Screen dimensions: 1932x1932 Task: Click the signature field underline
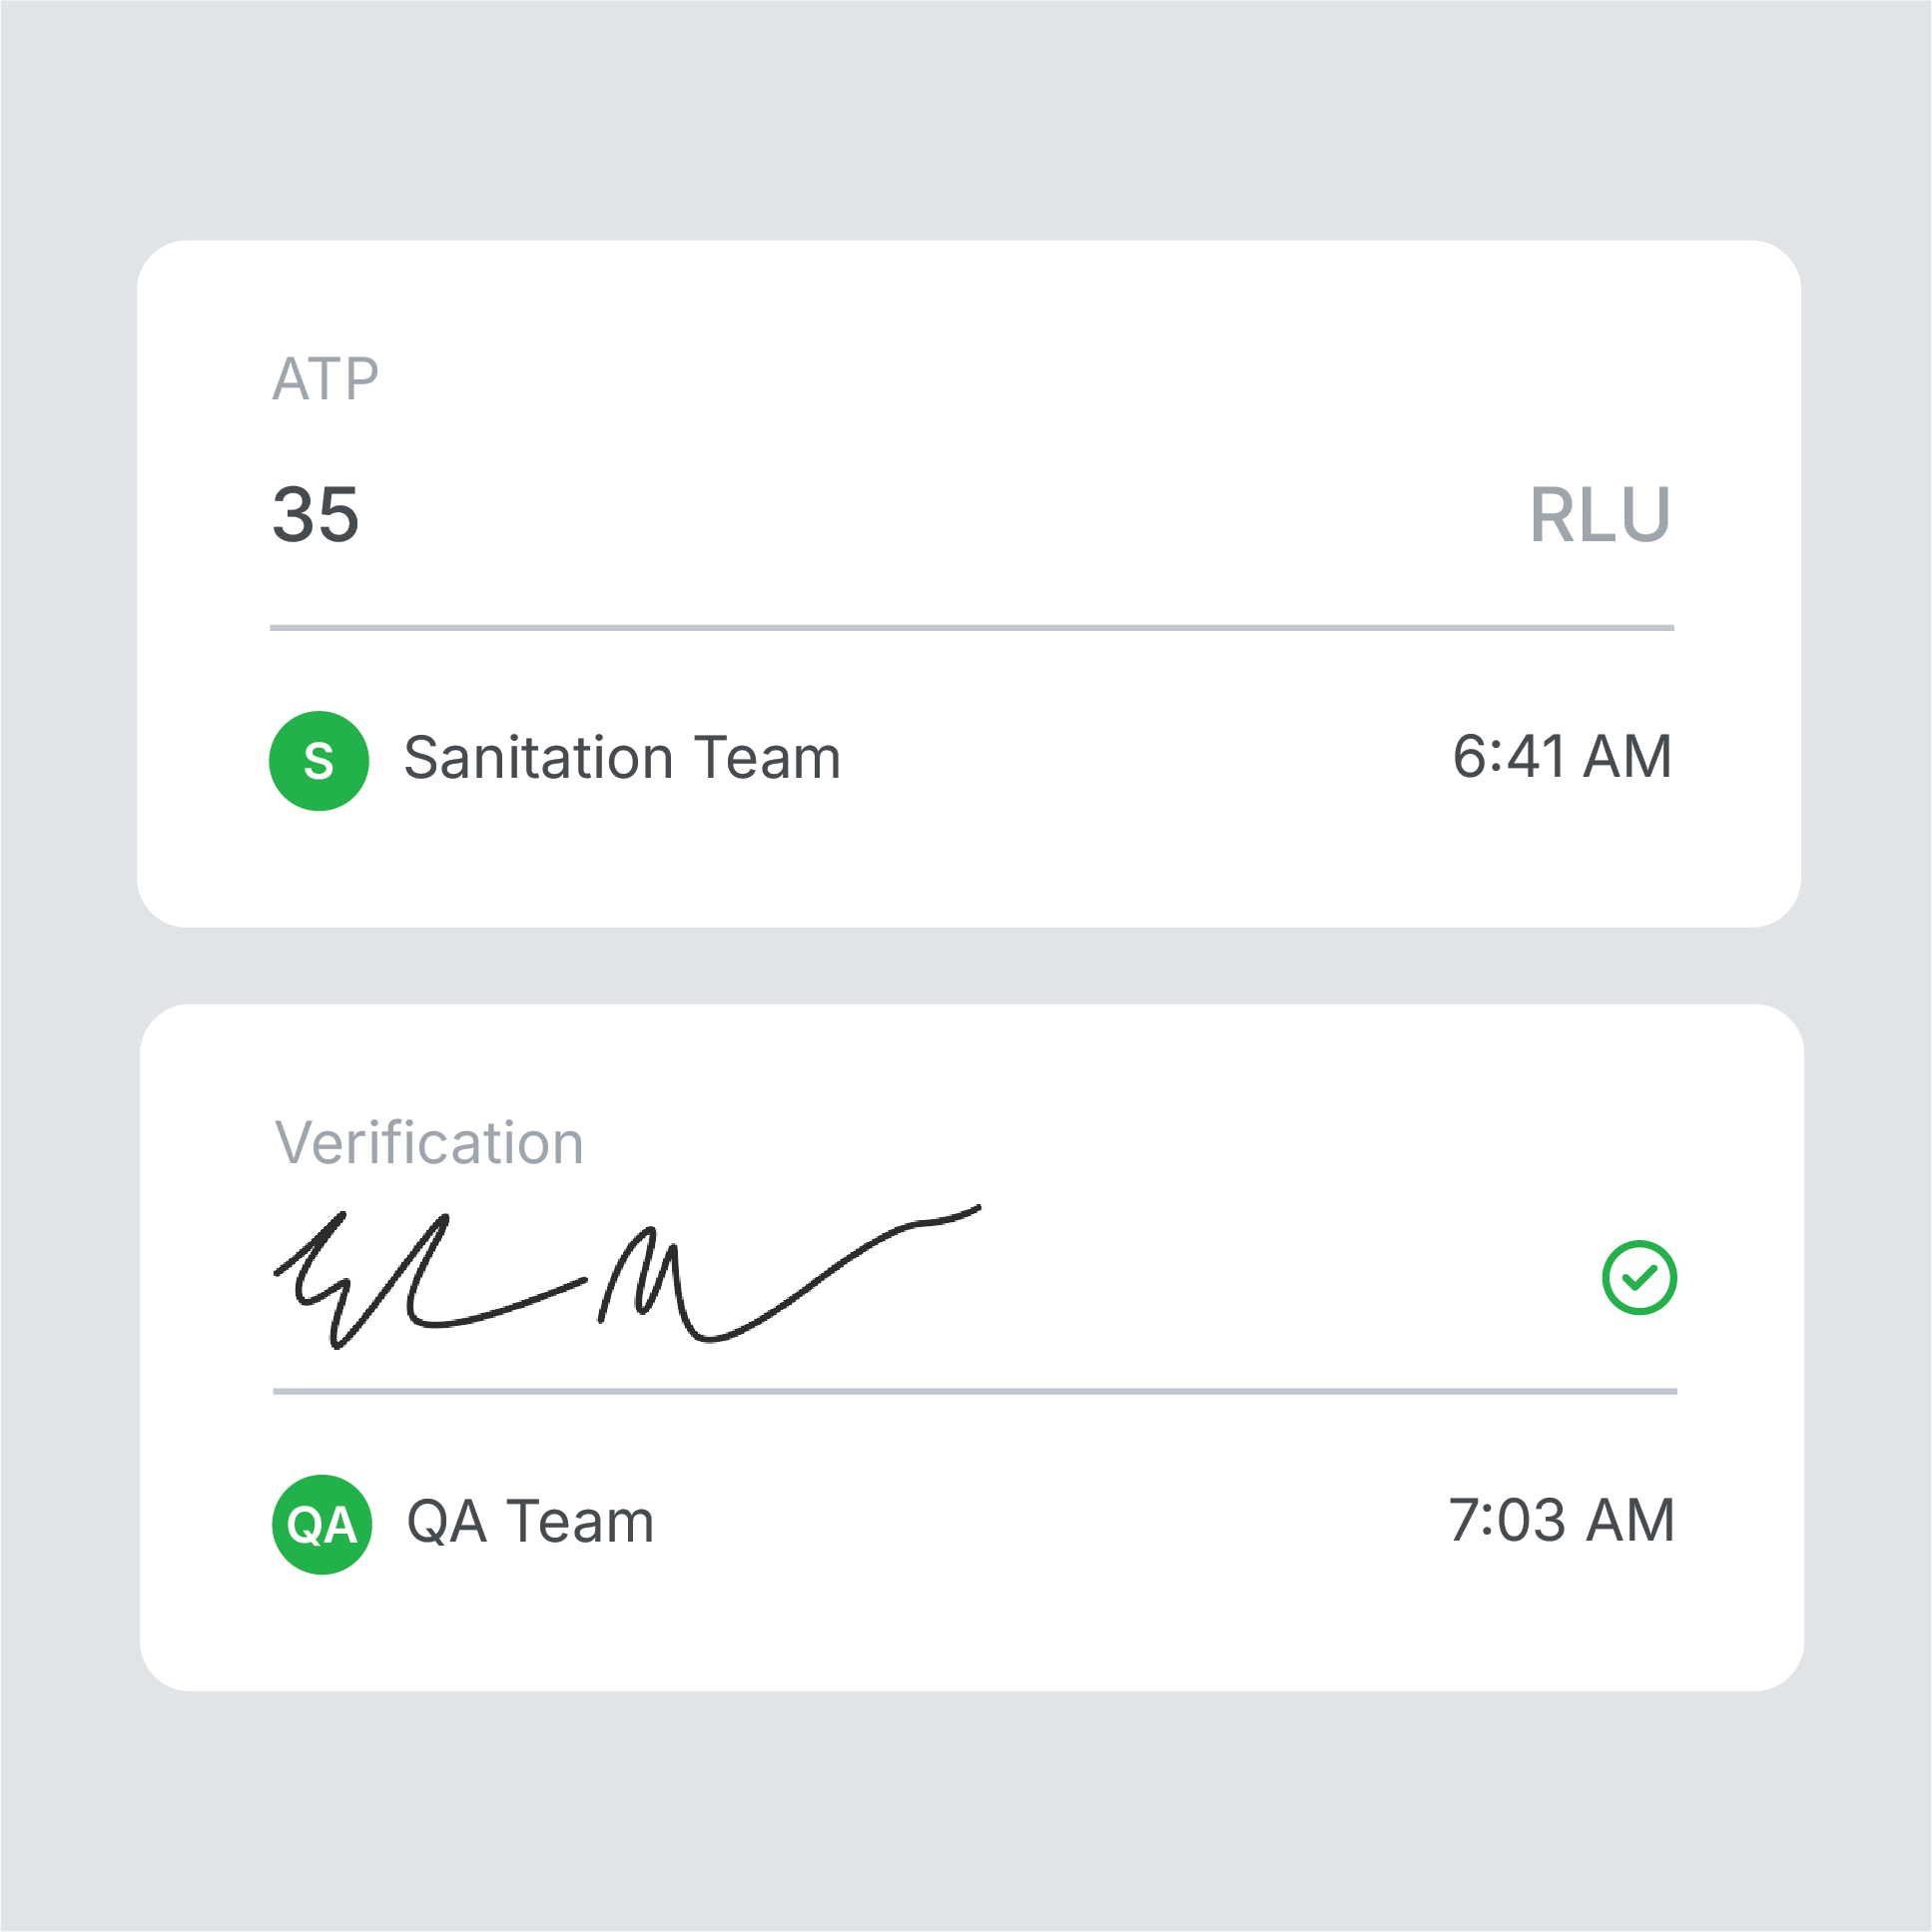pos(975,1391)
